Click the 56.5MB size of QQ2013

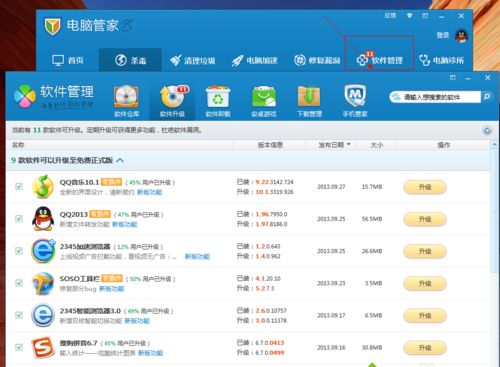(372, 219)
